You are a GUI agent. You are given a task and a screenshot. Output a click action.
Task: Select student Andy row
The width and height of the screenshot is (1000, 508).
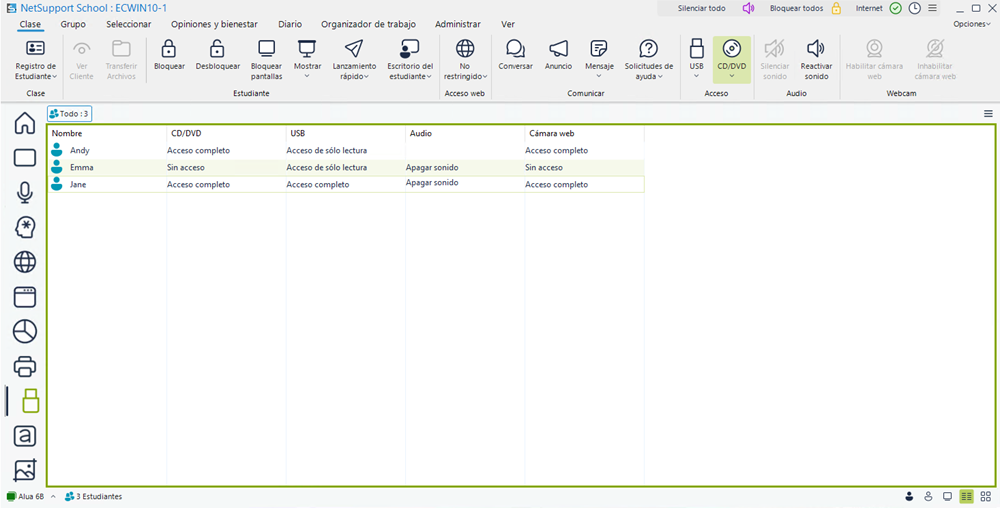click(x=346, y=150)
